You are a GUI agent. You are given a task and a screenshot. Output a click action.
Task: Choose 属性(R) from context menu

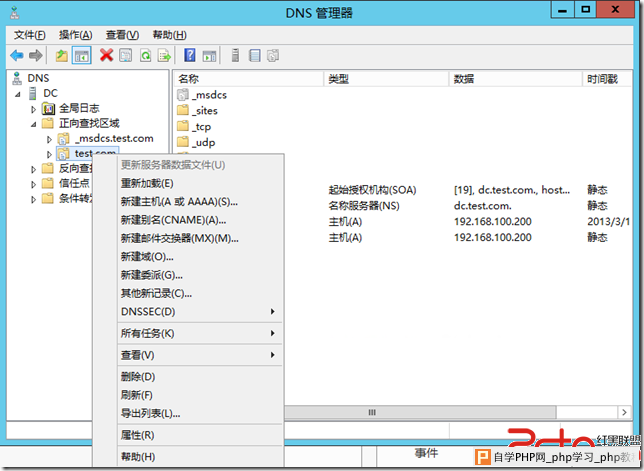point(200,435)
